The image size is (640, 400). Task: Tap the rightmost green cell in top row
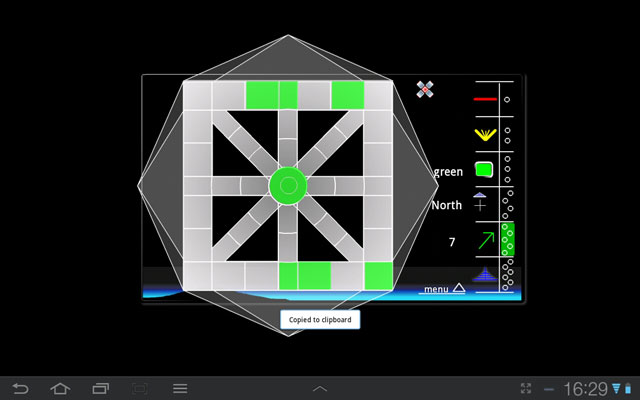point(348,95)
